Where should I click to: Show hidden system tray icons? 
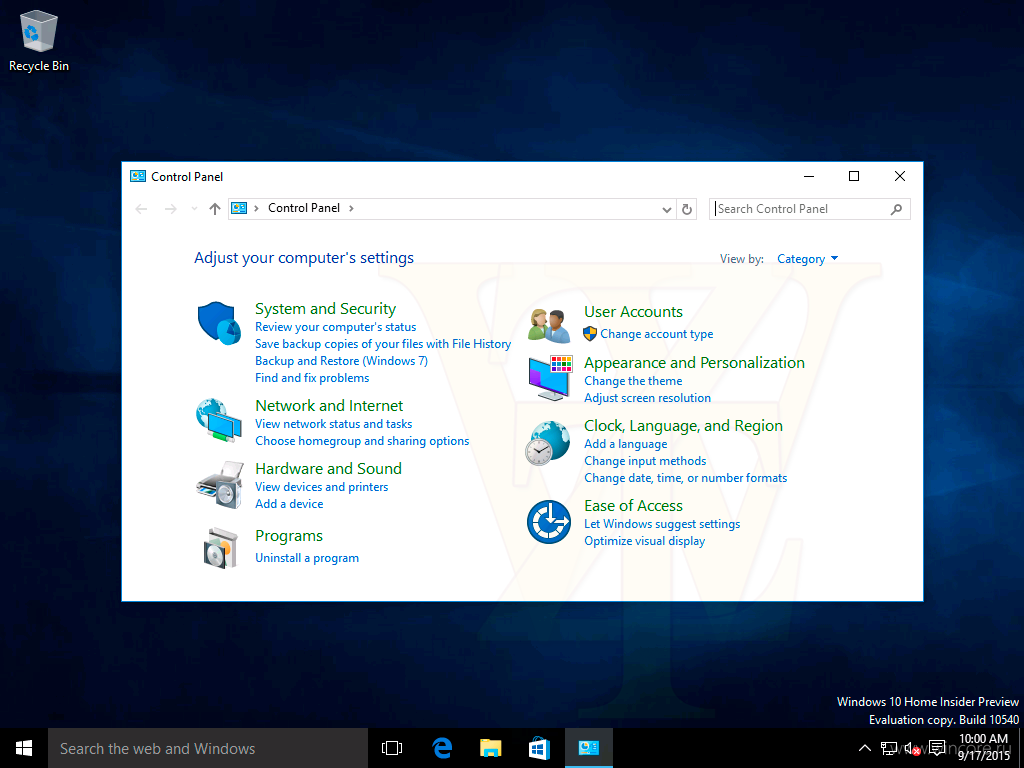click(x=865, y=748)
